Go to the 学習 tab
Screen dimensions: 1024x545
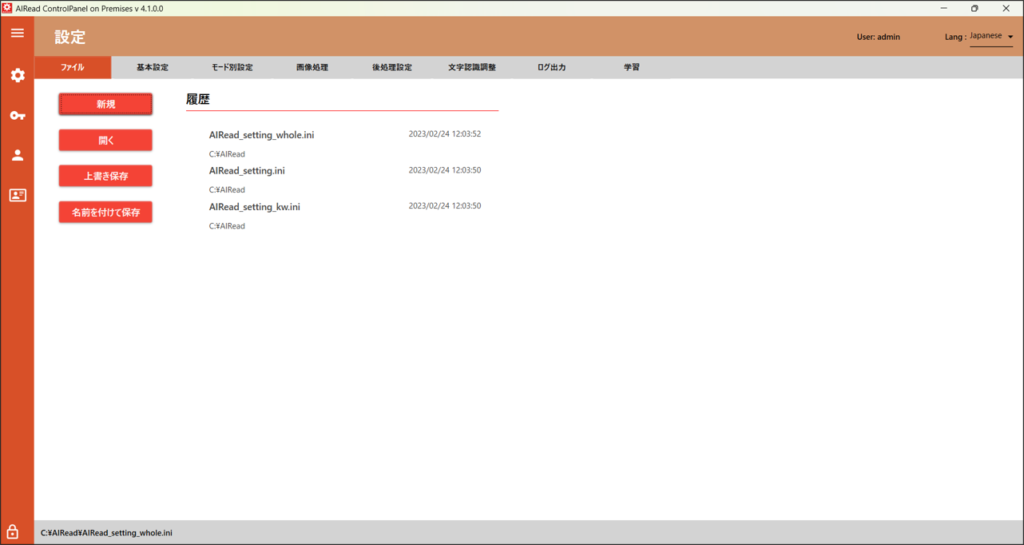[632, 67]
